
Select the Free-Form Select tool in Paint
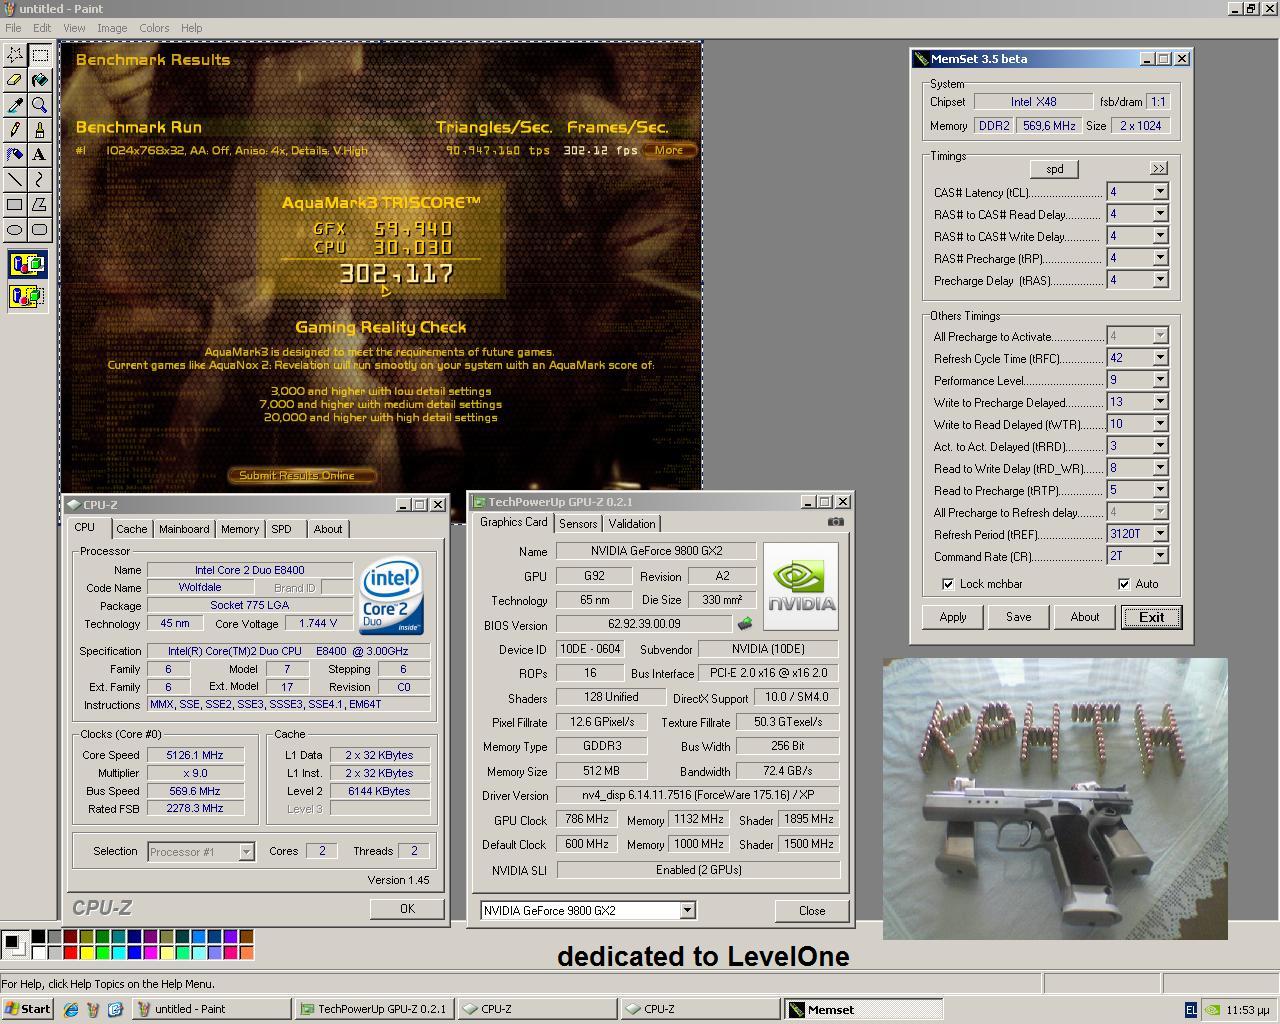click(15, 54)
